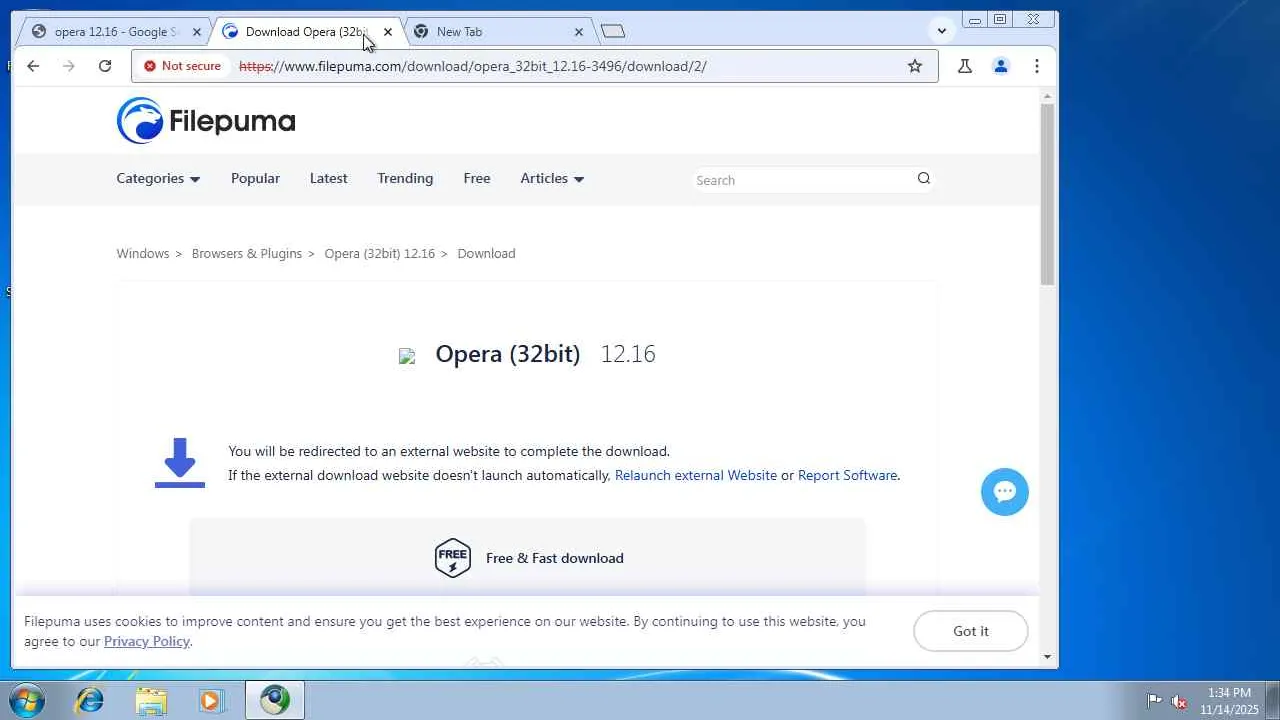Screen dimensions: 1280x720
Task: Launch Internet Explorer from the taskbar
Action: 90,700
